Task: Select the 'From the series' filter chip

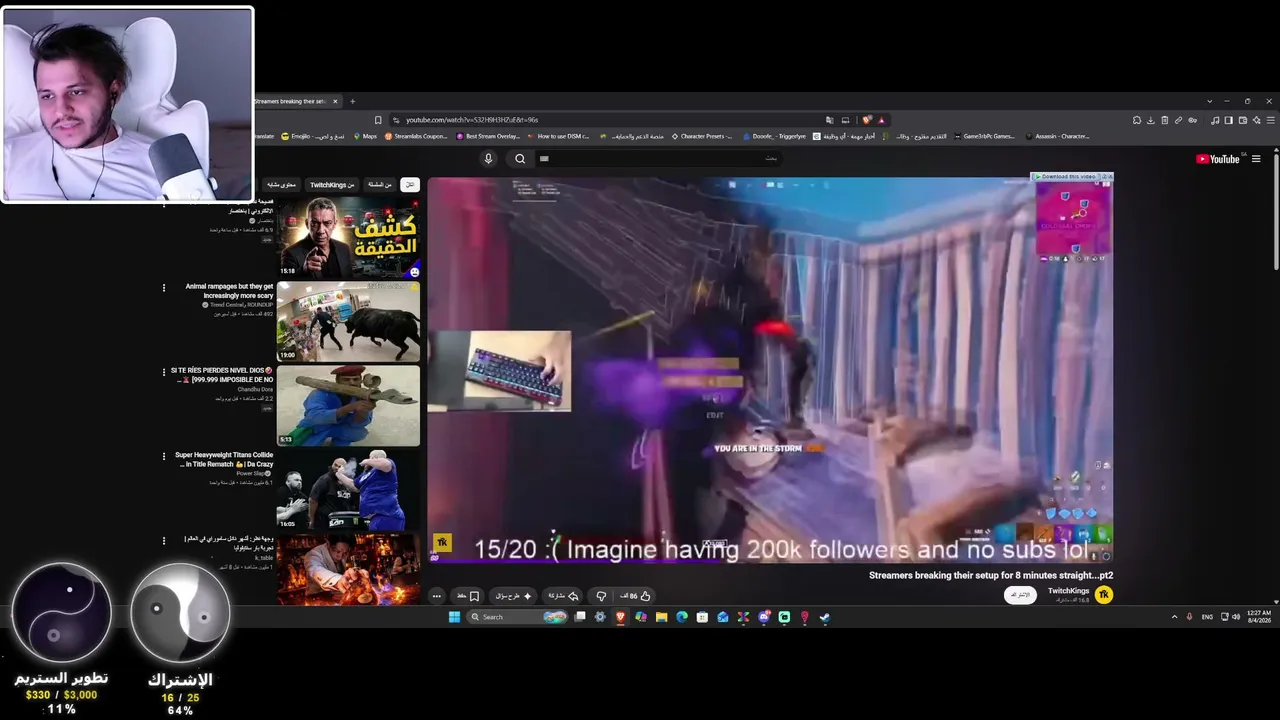Action: pos(380,185)
